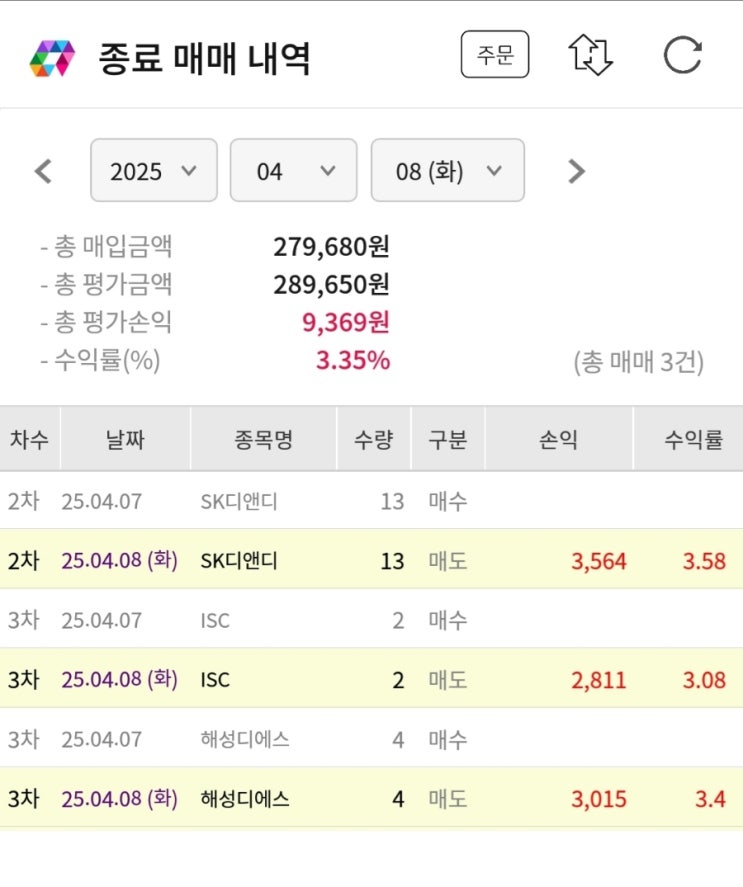Open the day 08 (화) dropdown

point(447,171)
